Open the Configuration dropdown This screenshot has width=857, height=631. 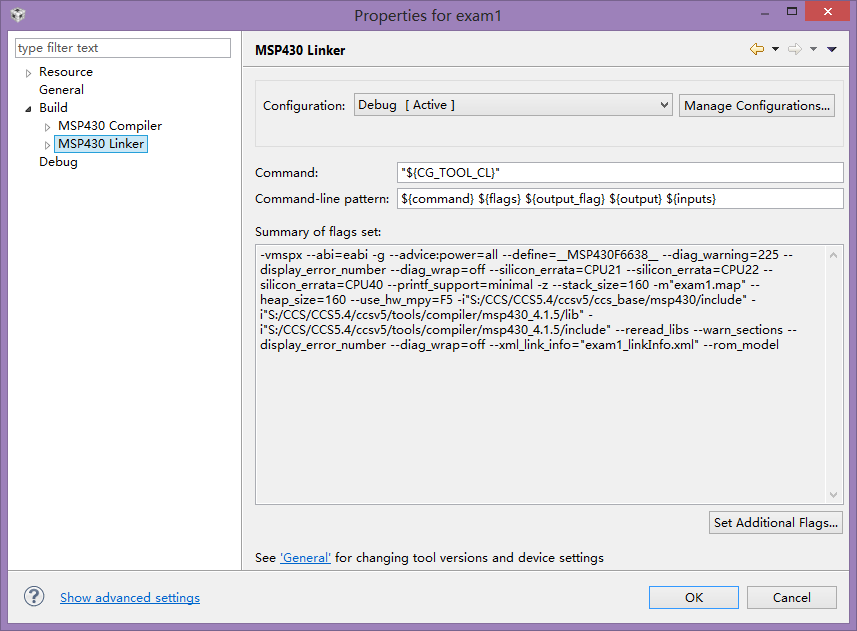click(x=513, y=105)
